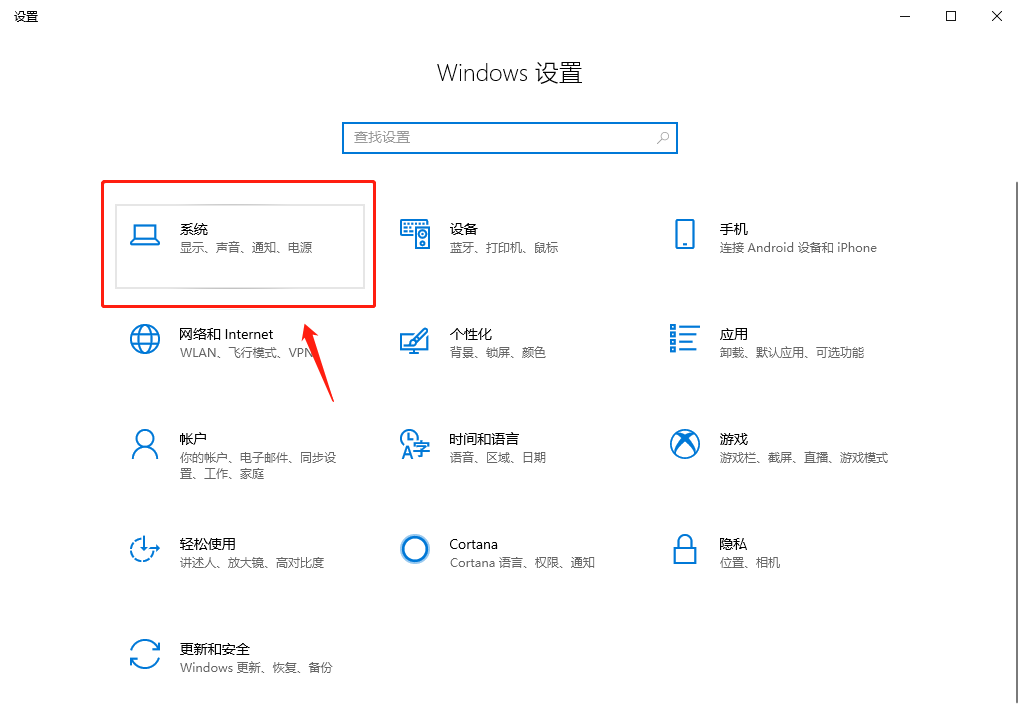Open 手机 settings title
1020x724 pixels.
tap(733, 229)
